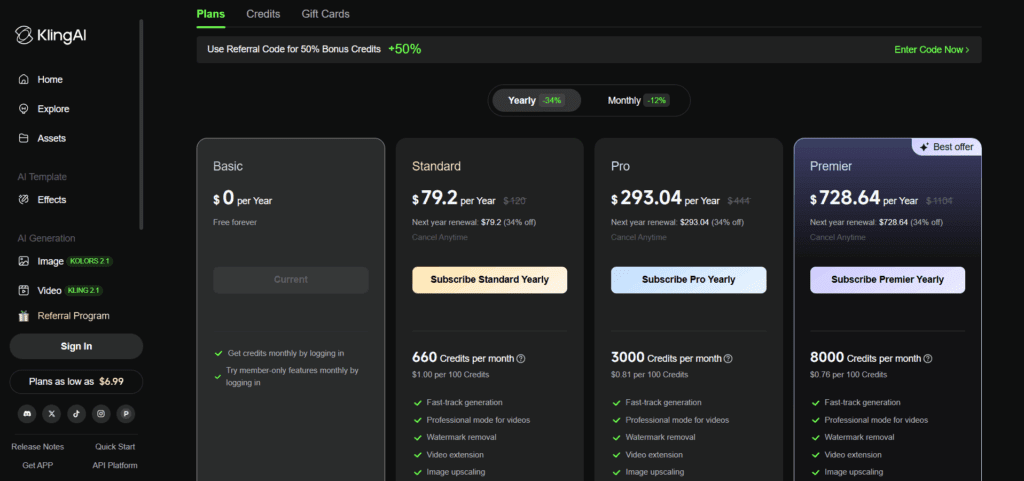This screenshot has width=1024, height=481.
Task: Click Premier's 'Image upscaling' feature
Action: 854,472
